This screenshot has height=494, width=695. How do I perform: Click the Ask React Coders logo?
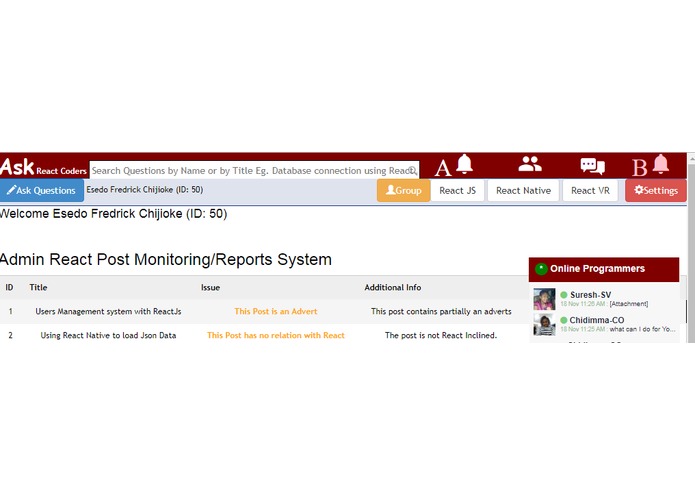coord(43,167)
